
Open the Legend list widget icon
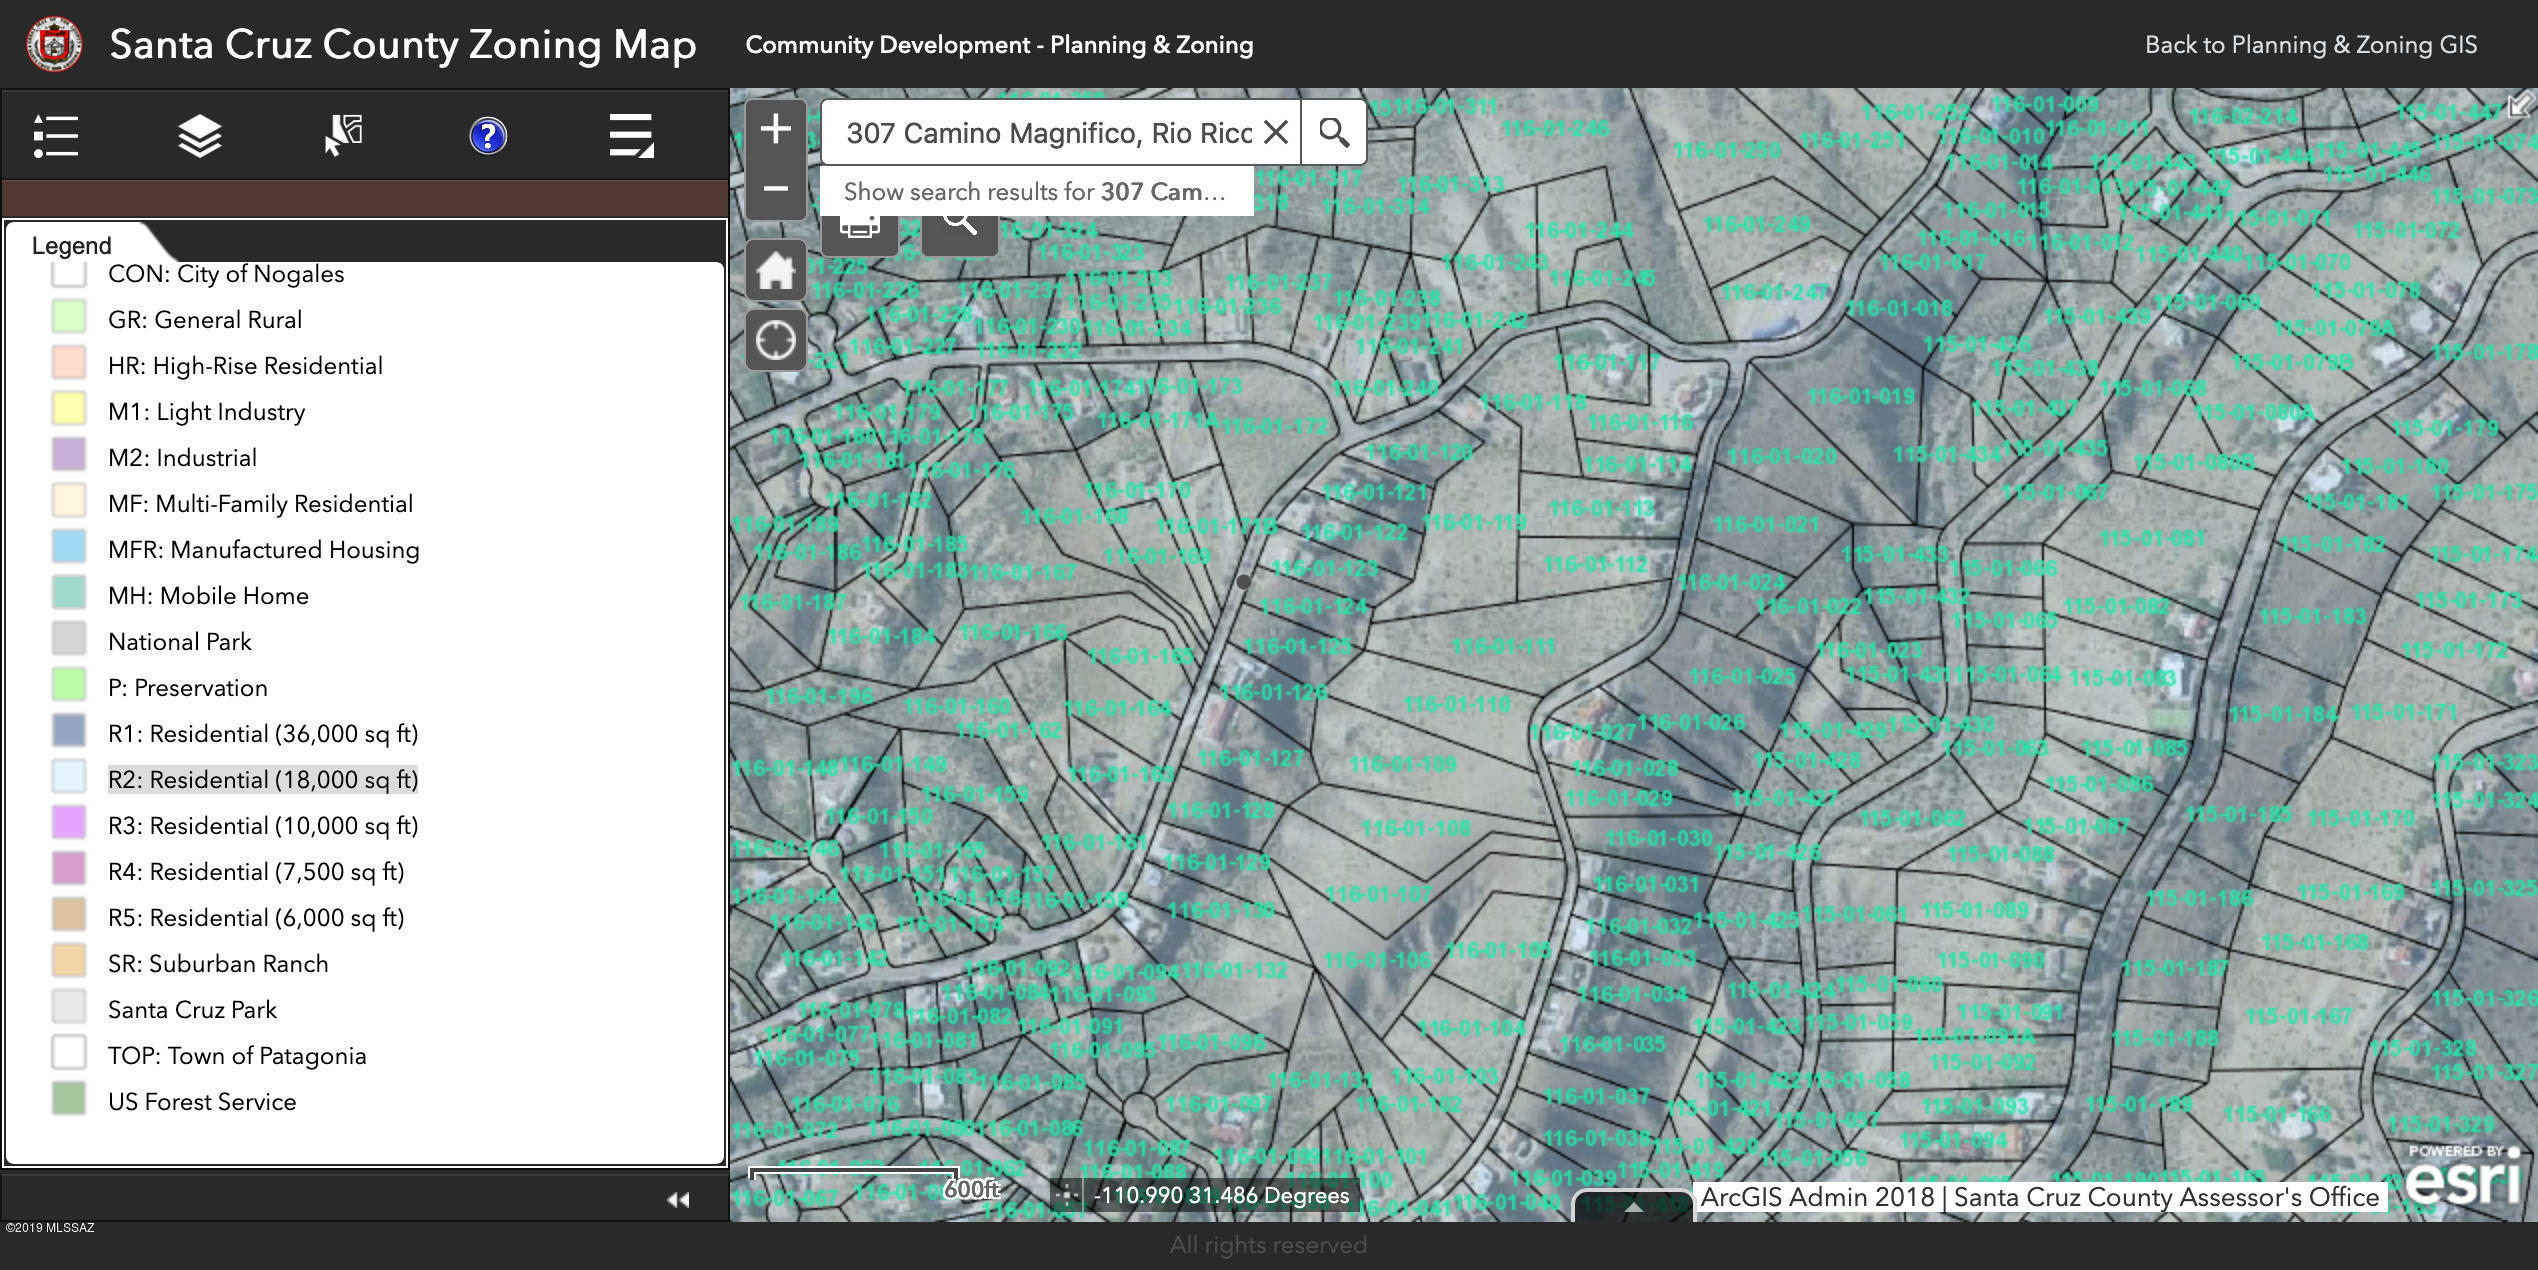pyautogui.click(x=56, y=135)
